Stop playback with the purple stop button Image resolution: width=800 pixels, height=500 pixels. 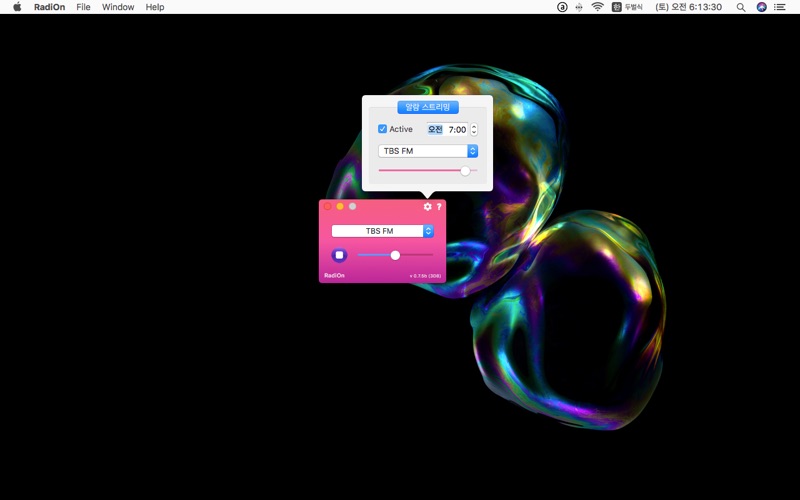pyautogui.click(x=339, y=255)
